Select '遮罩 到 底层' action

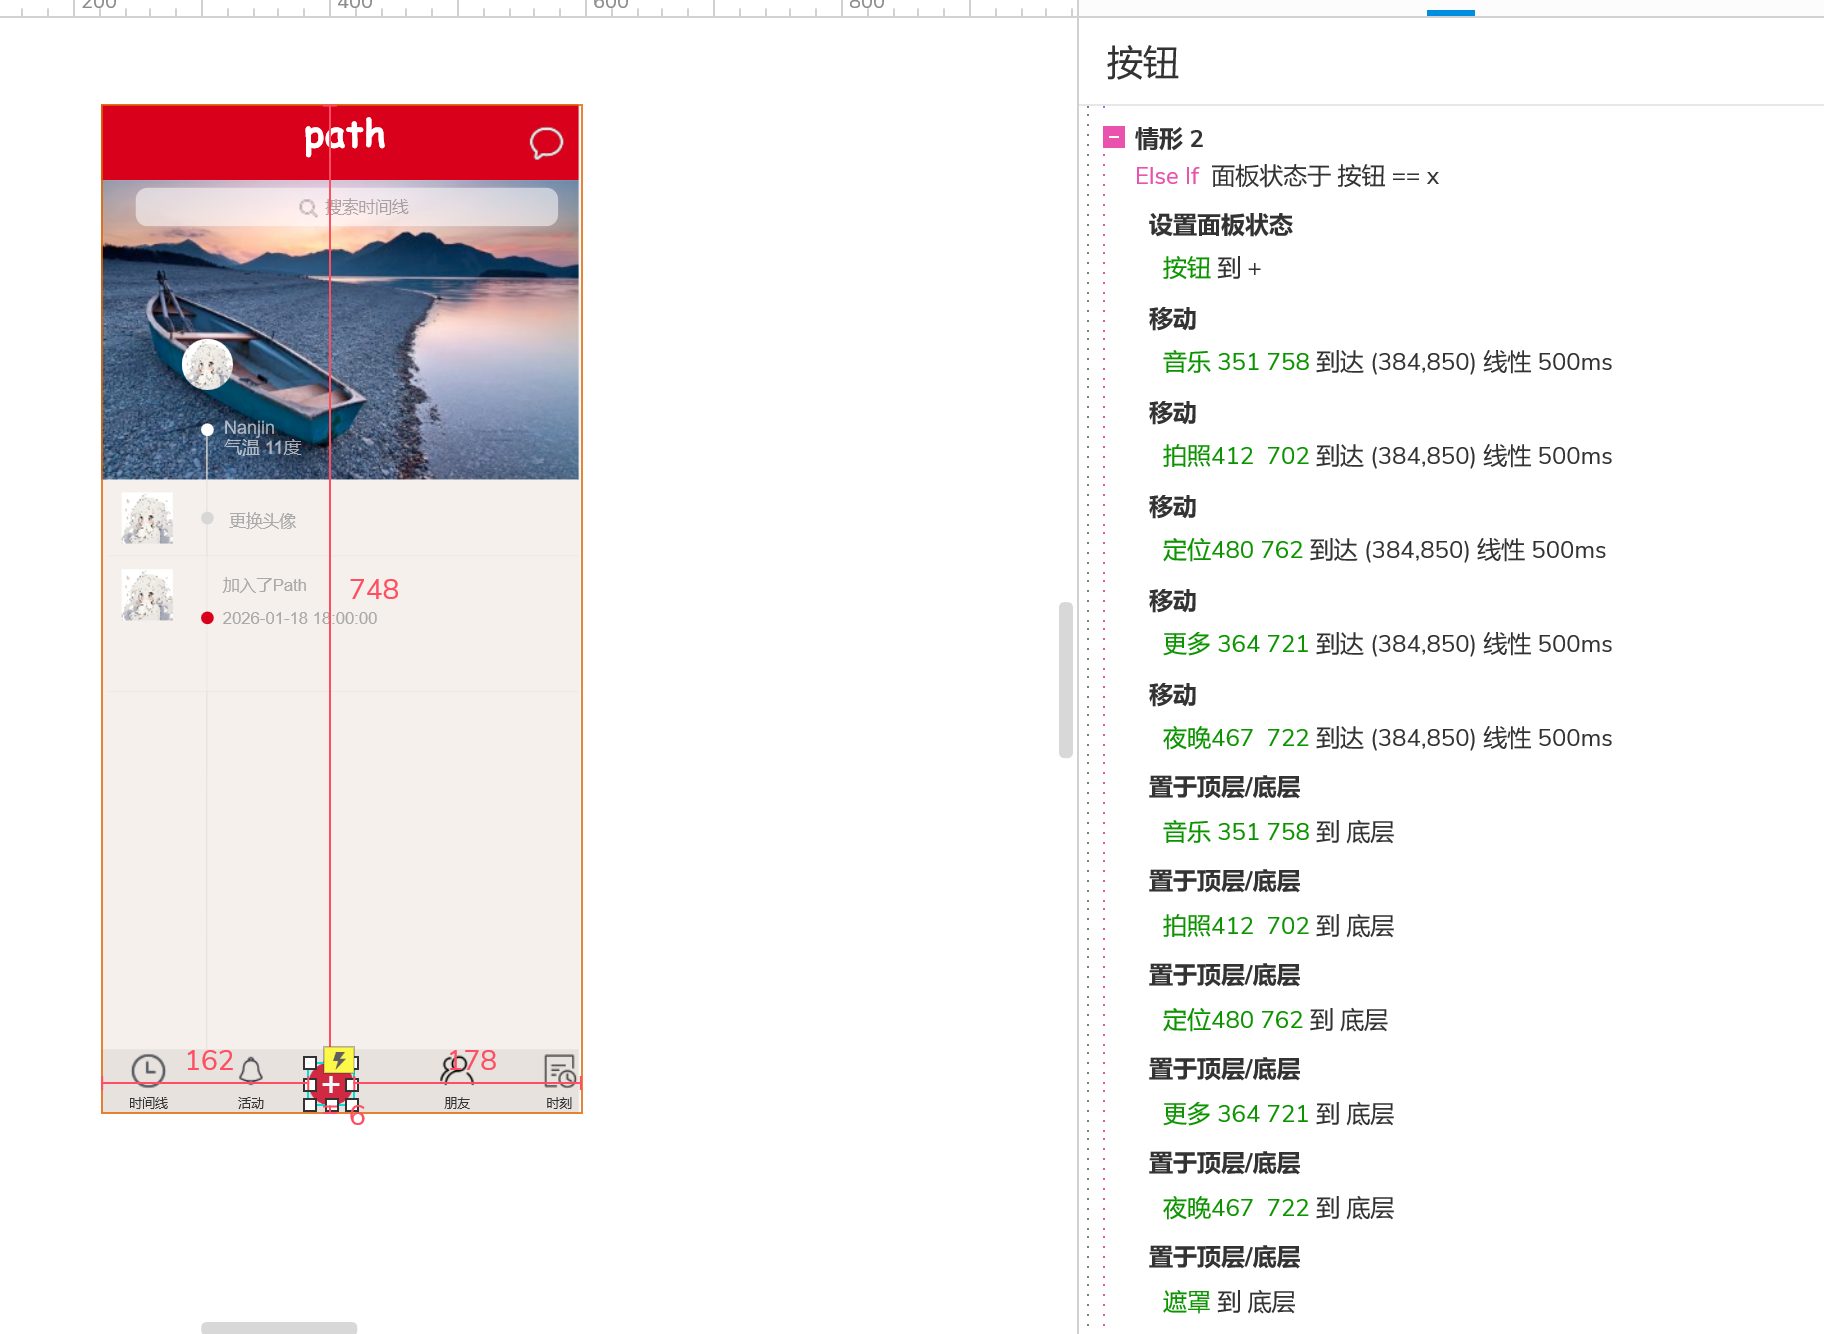tap(1229, 1302)
